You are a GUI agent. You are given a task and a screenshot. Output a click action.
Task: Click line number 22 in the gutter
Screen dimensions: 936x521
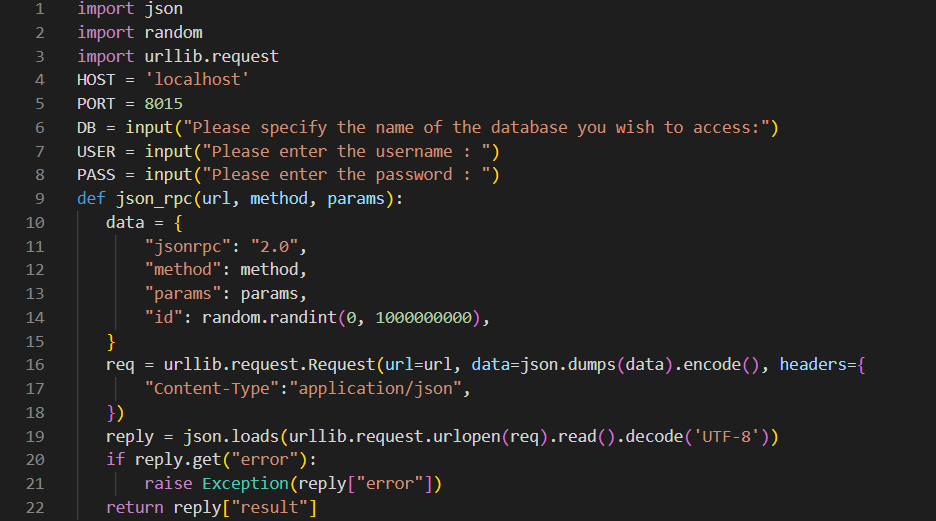[x=35, y=507]
